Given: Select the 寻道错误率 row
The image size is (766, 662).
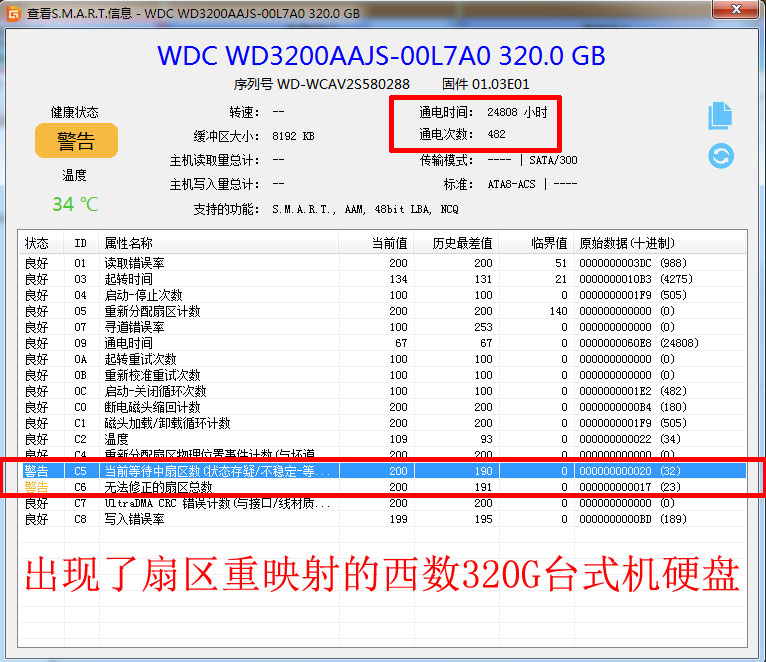Looking at the screenshot, I should (382, 327).
